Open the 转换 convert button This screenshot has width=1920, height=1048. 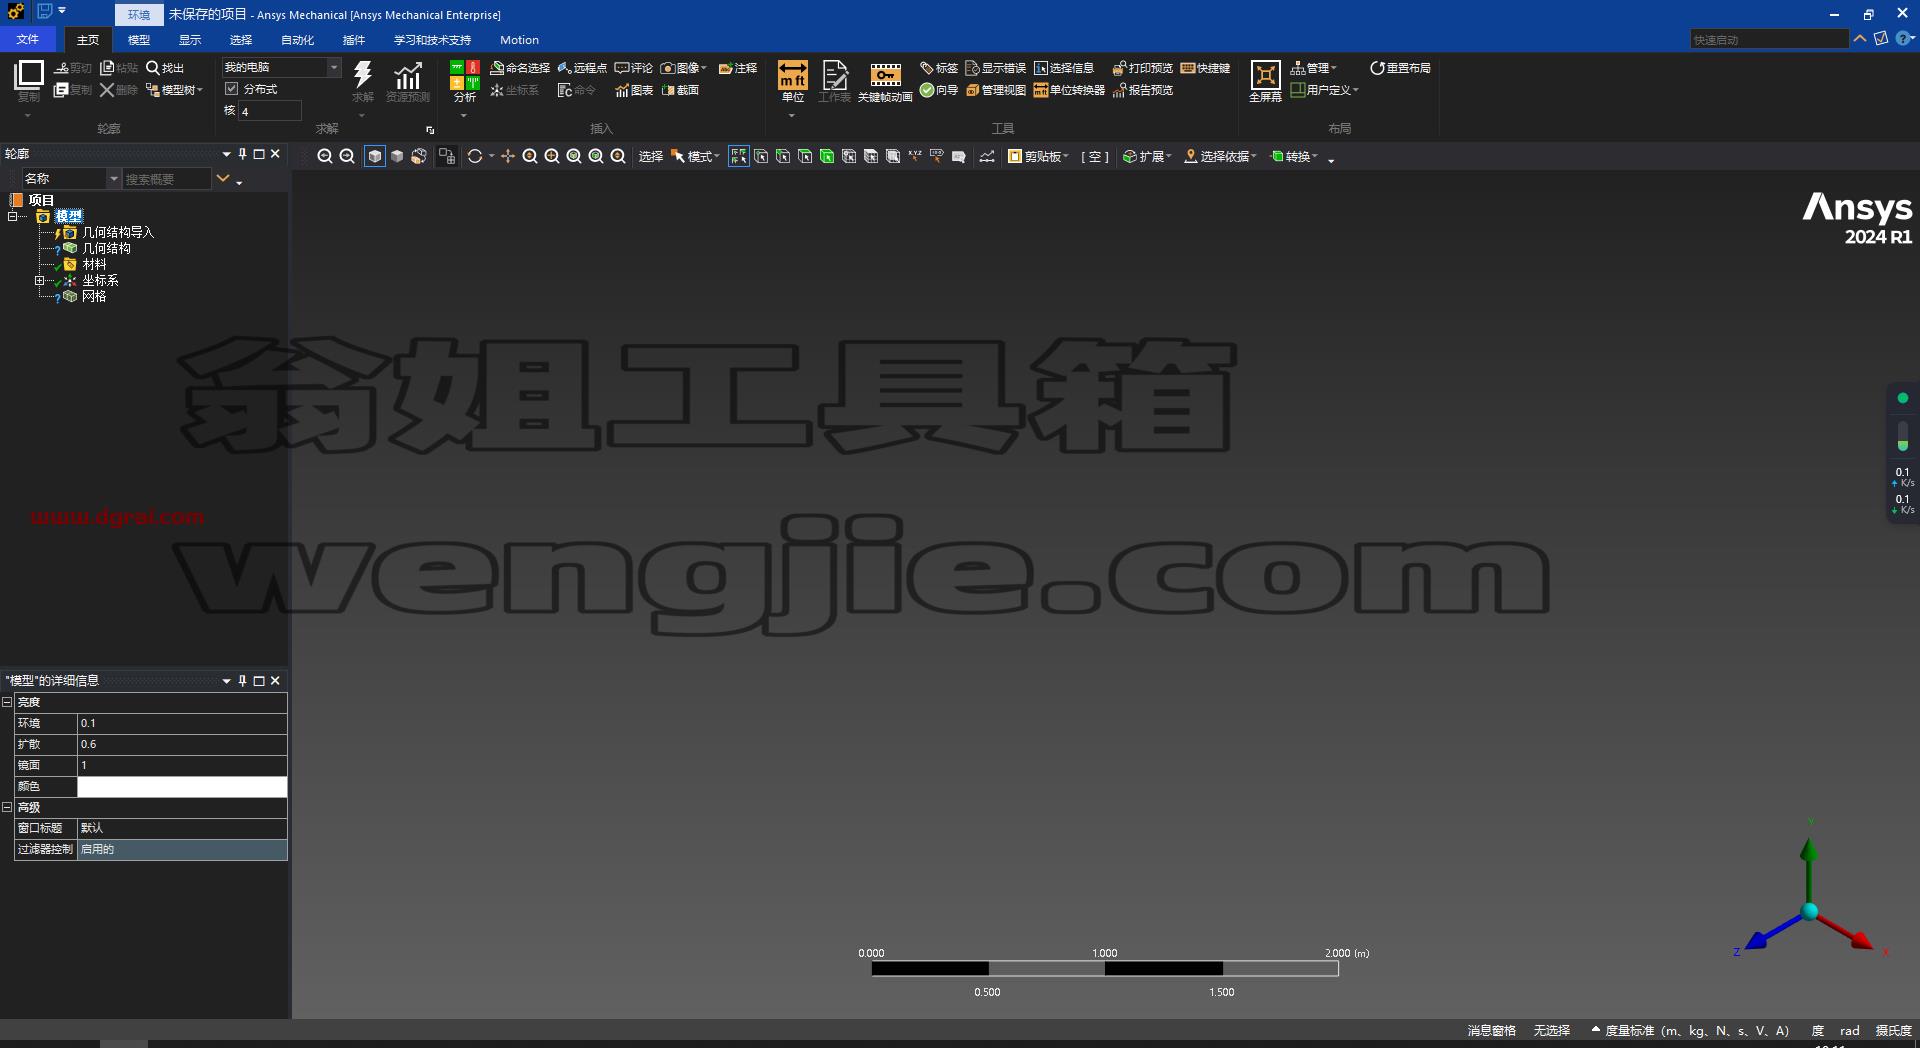1295,156
